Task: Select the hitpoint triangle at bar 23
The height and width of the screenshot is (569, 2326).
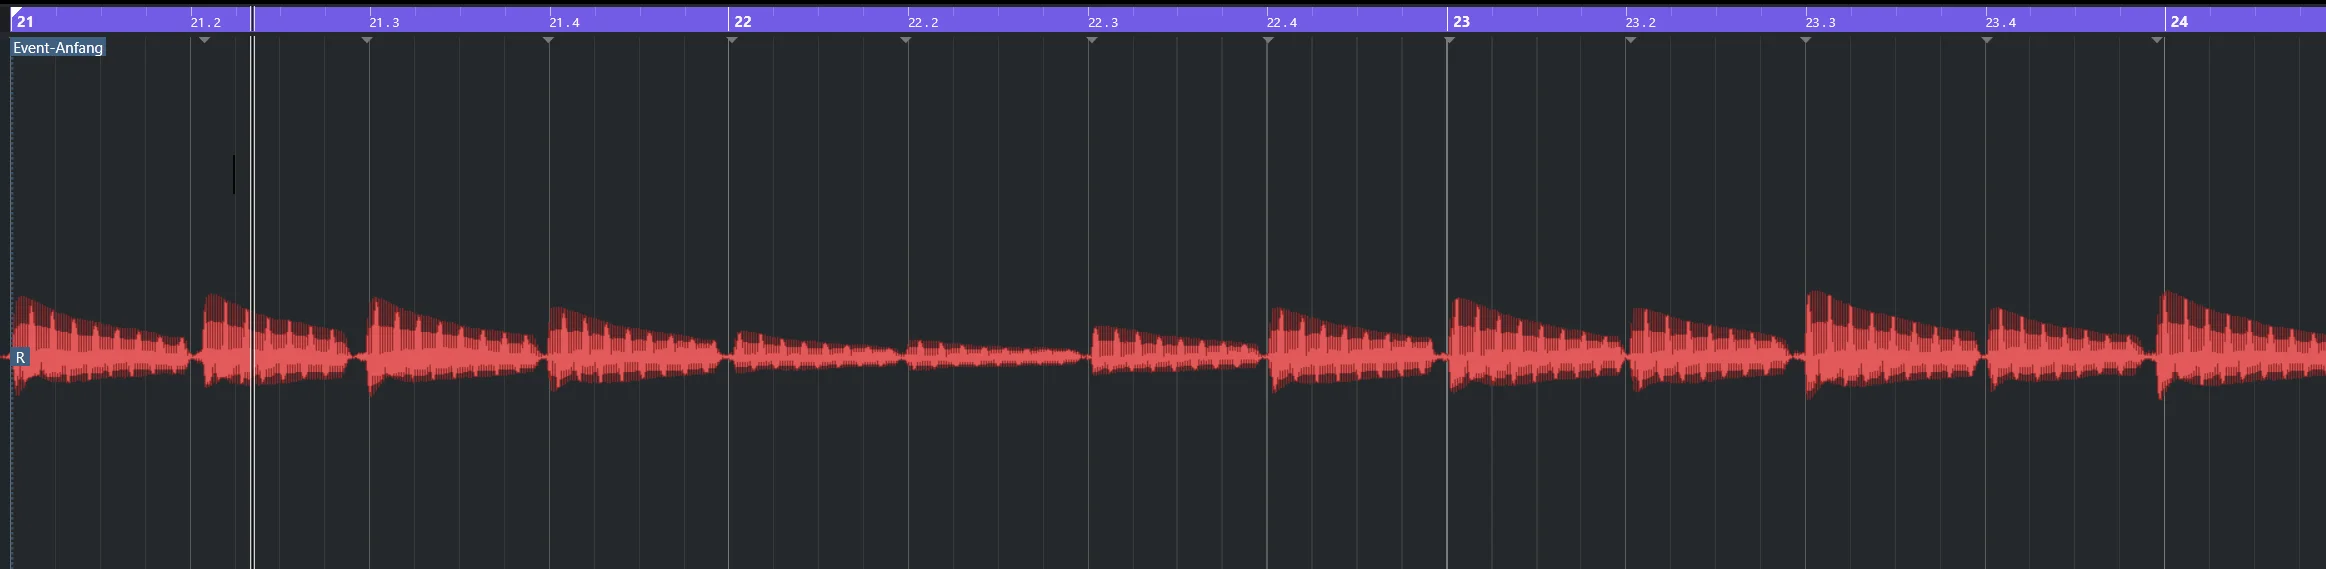Action: 1450,40
